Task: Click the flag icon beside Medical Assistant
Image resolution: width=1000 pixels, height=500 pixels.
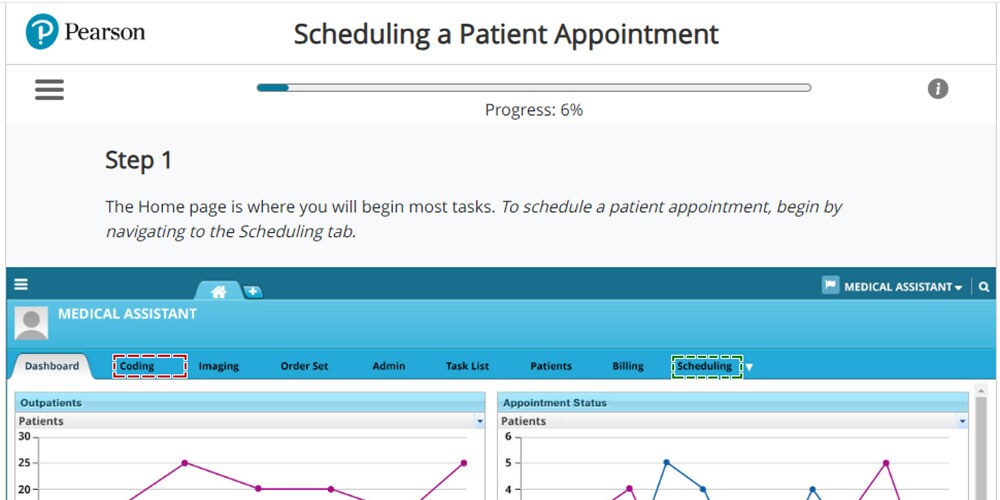Action: coord(830,286)
